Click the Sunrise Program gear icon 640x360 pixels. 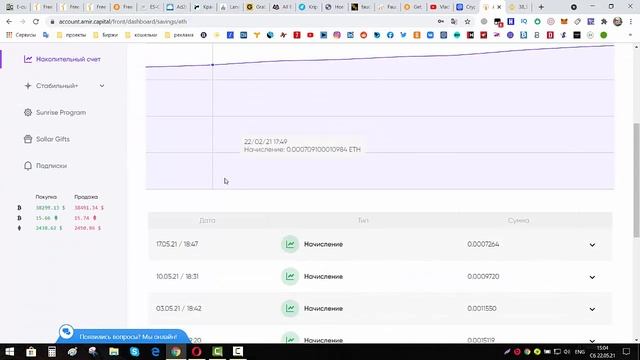(28, 112)
